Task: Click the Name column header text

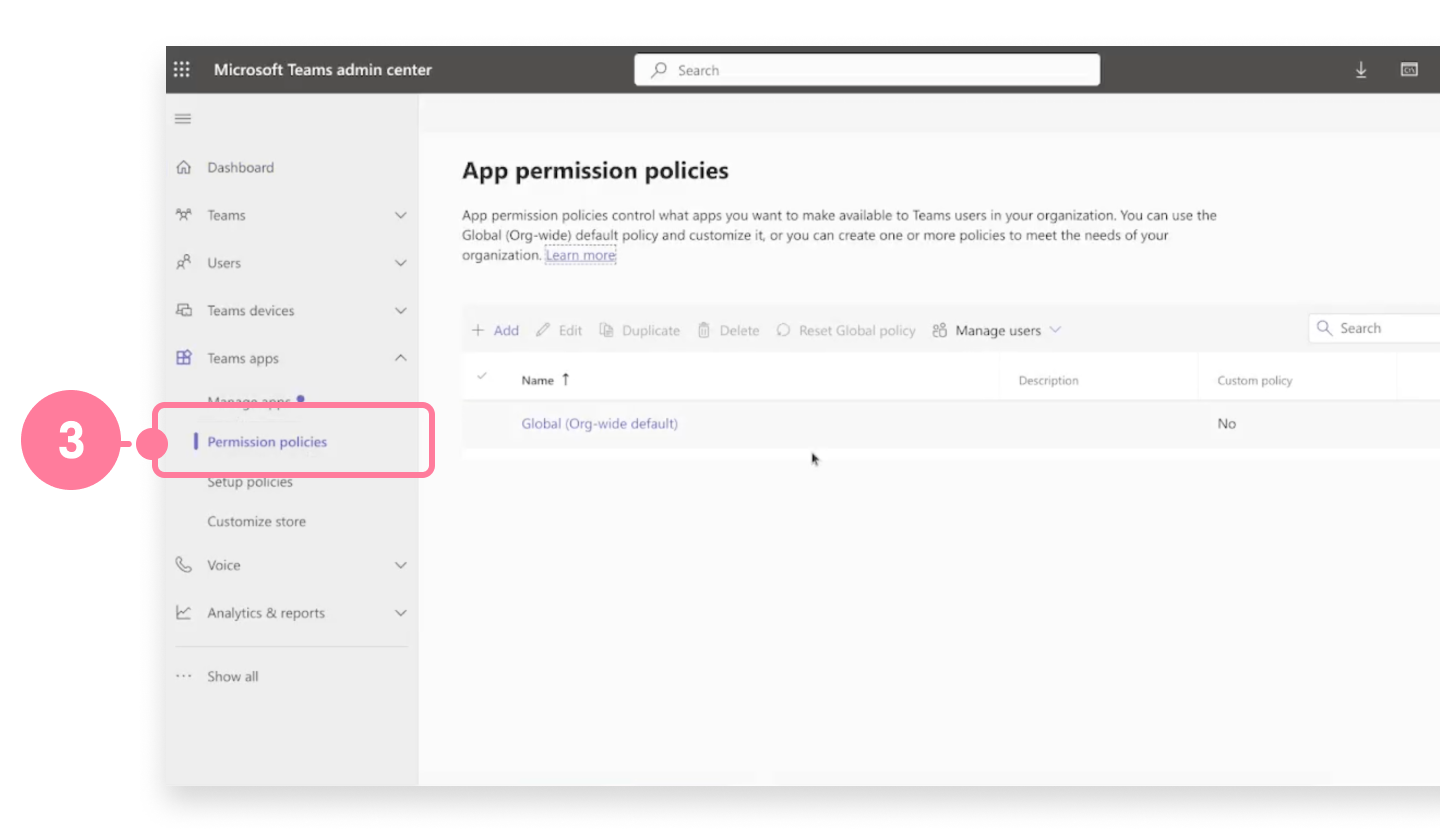Action: click(x=538, y=380)
